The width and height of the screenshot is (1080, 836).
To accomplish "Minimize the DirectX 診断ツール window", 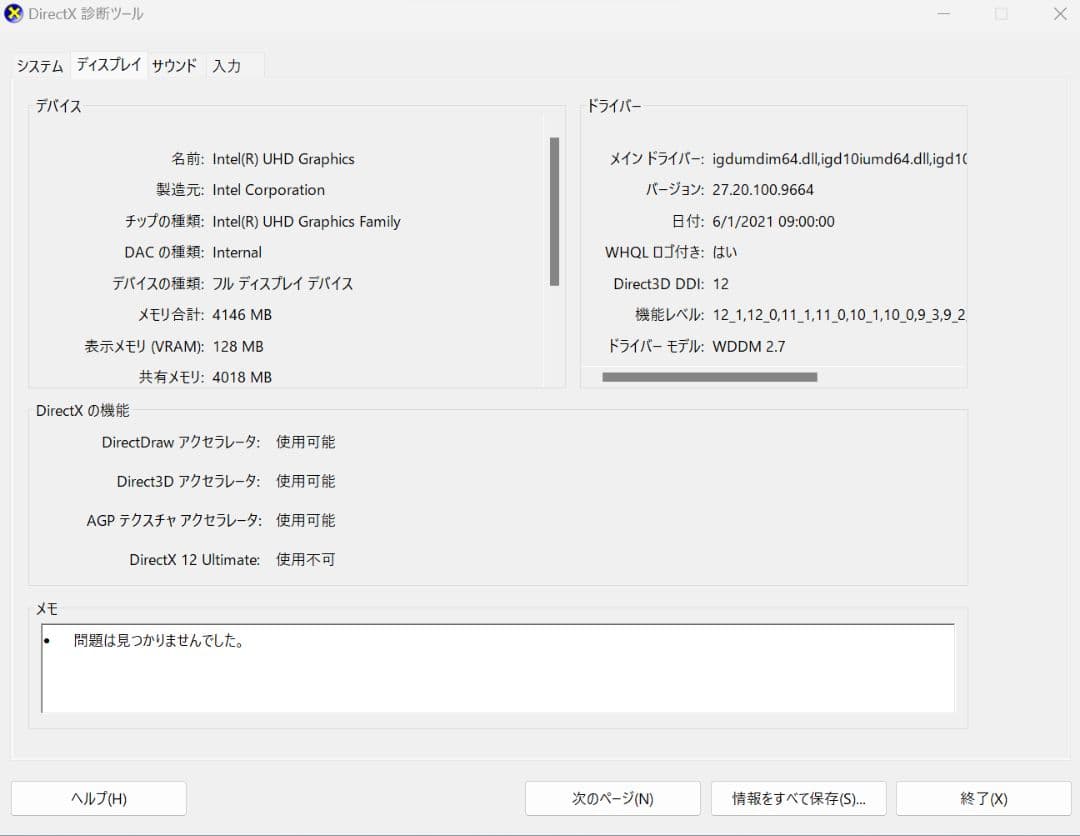I will (x=944, y=14).
